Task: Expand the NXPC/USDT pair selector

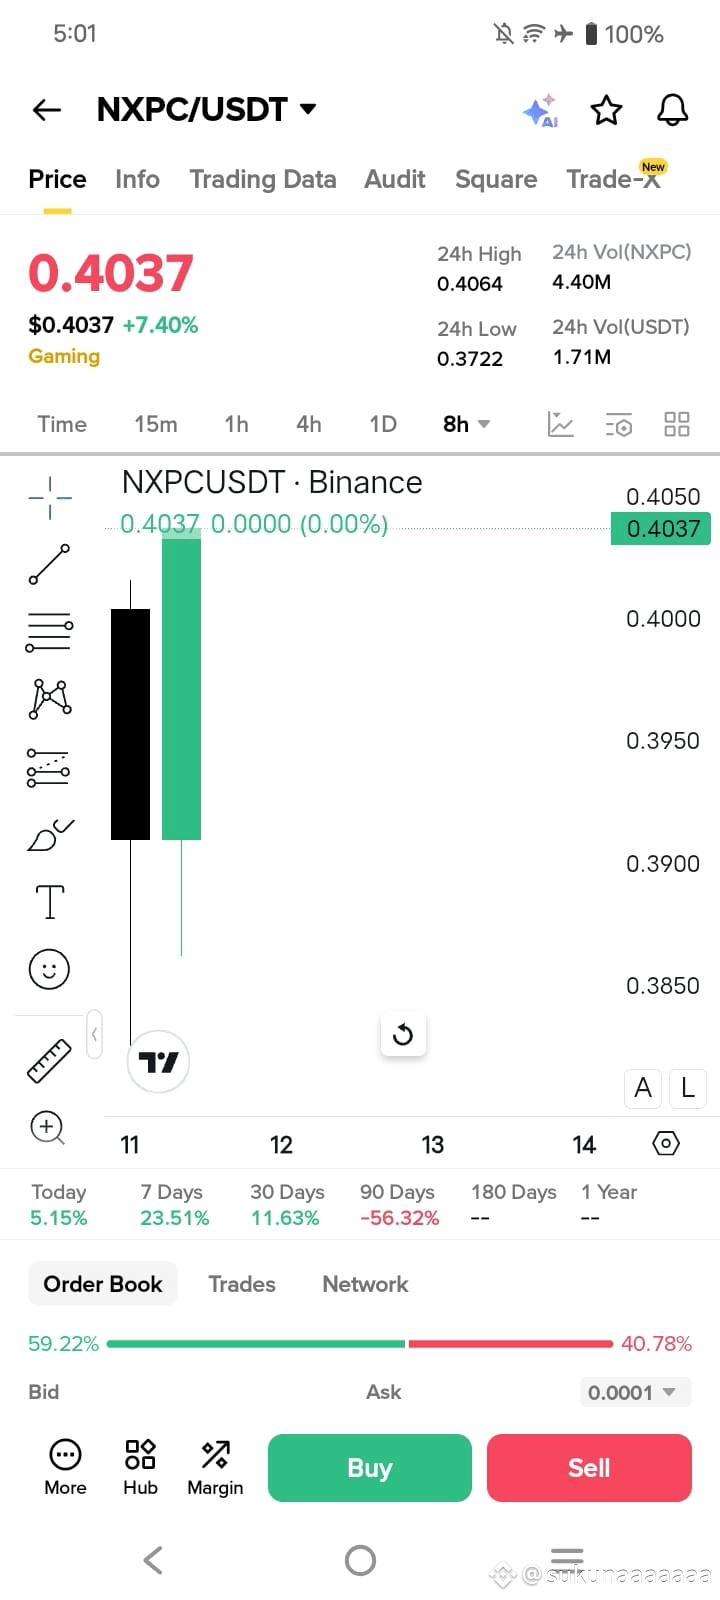Action: point(207,109)
